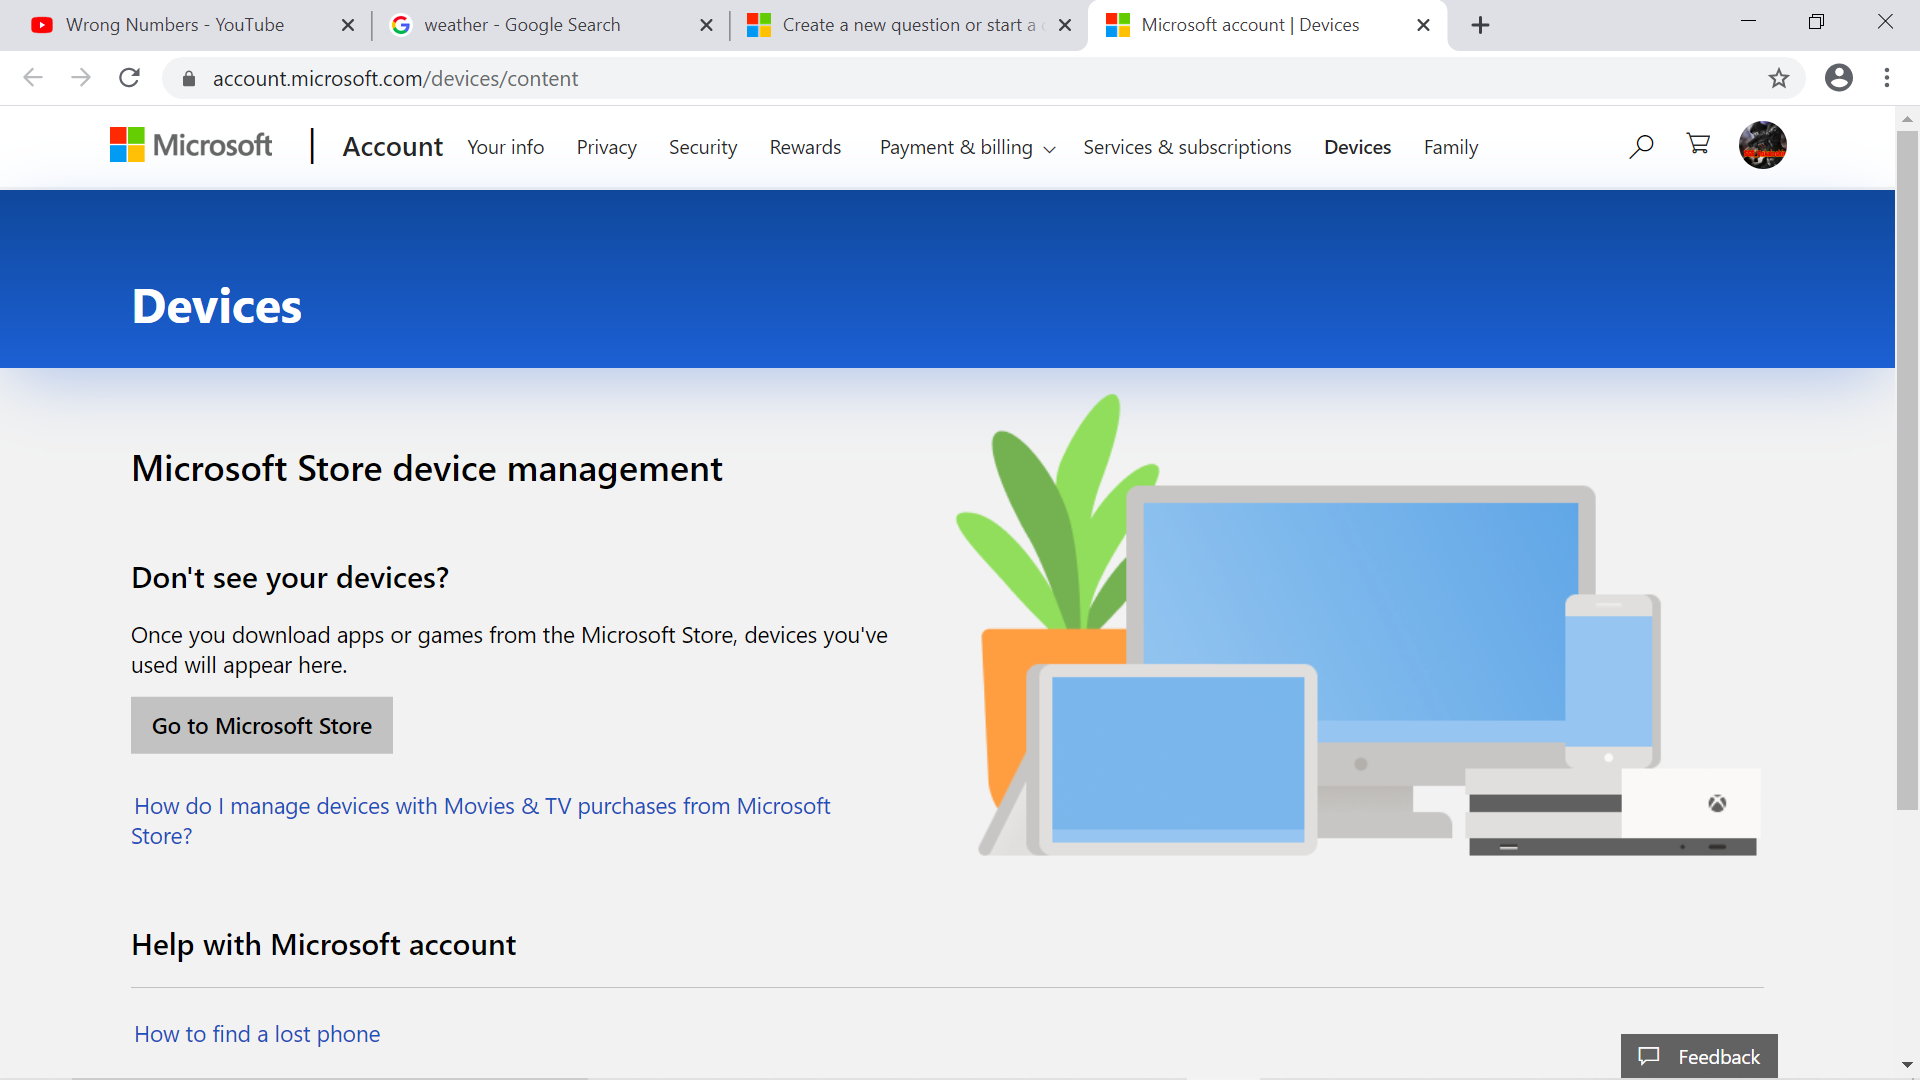Click the site padlock icon
The image size is (1920, 1080).
tap(188, 78)
